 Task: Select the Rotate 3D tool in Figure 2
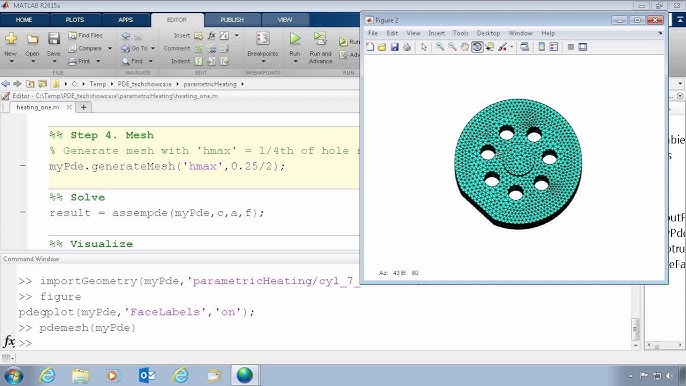click(477, 47)
